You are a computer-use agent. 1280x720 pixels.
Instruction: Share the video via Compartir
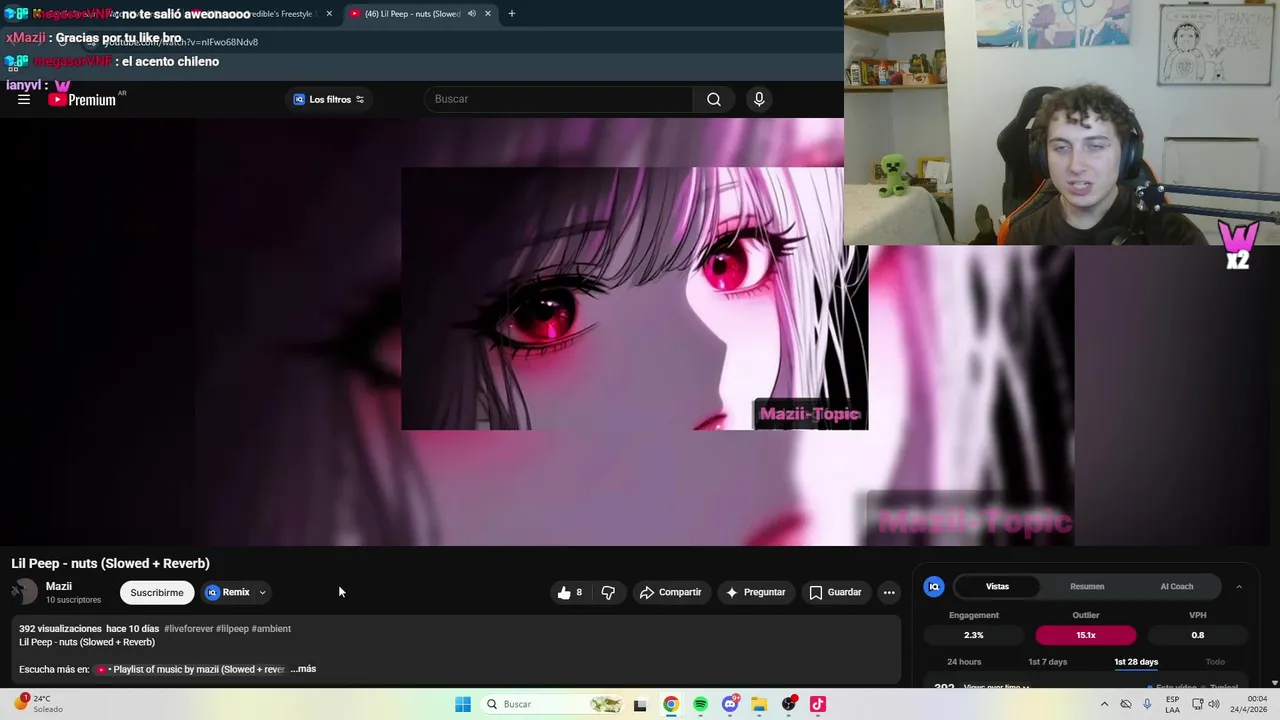point(670,592)
